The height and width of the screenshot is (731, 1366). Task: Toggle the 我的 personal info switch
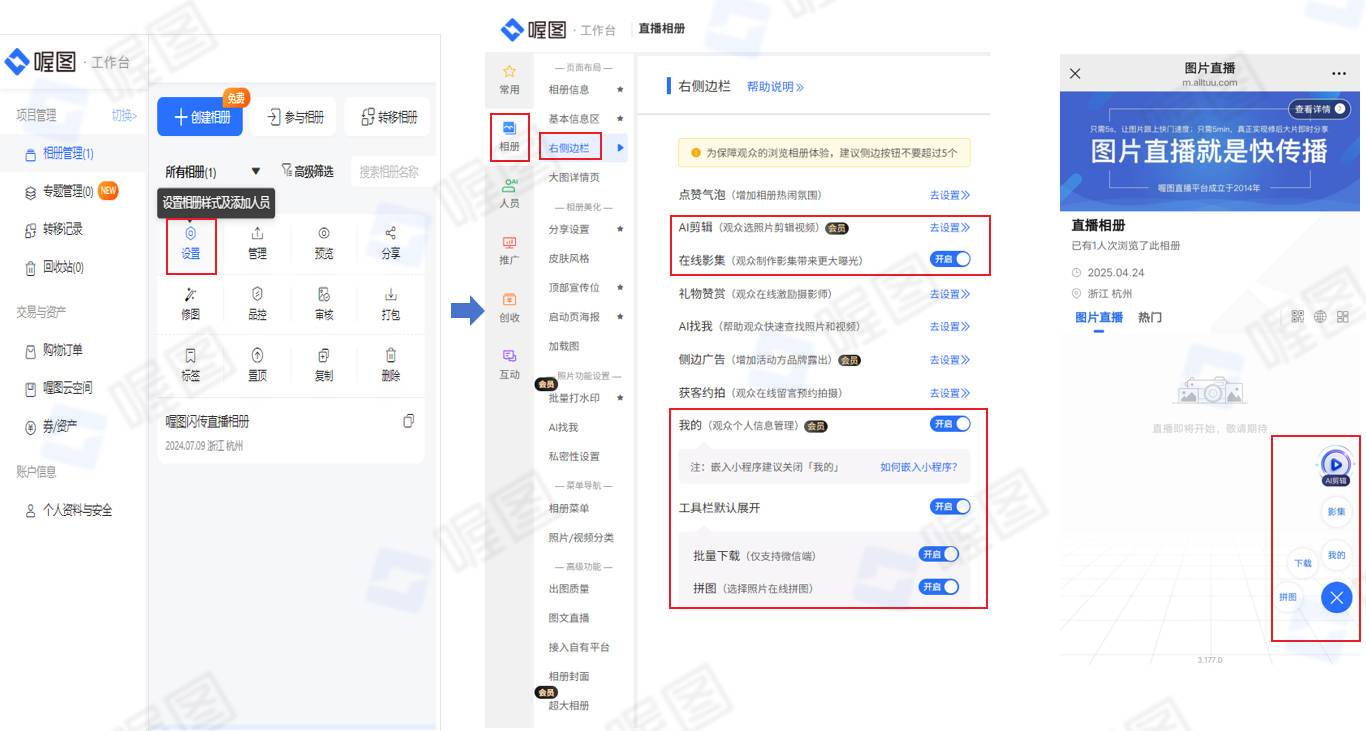pos(950,424)
